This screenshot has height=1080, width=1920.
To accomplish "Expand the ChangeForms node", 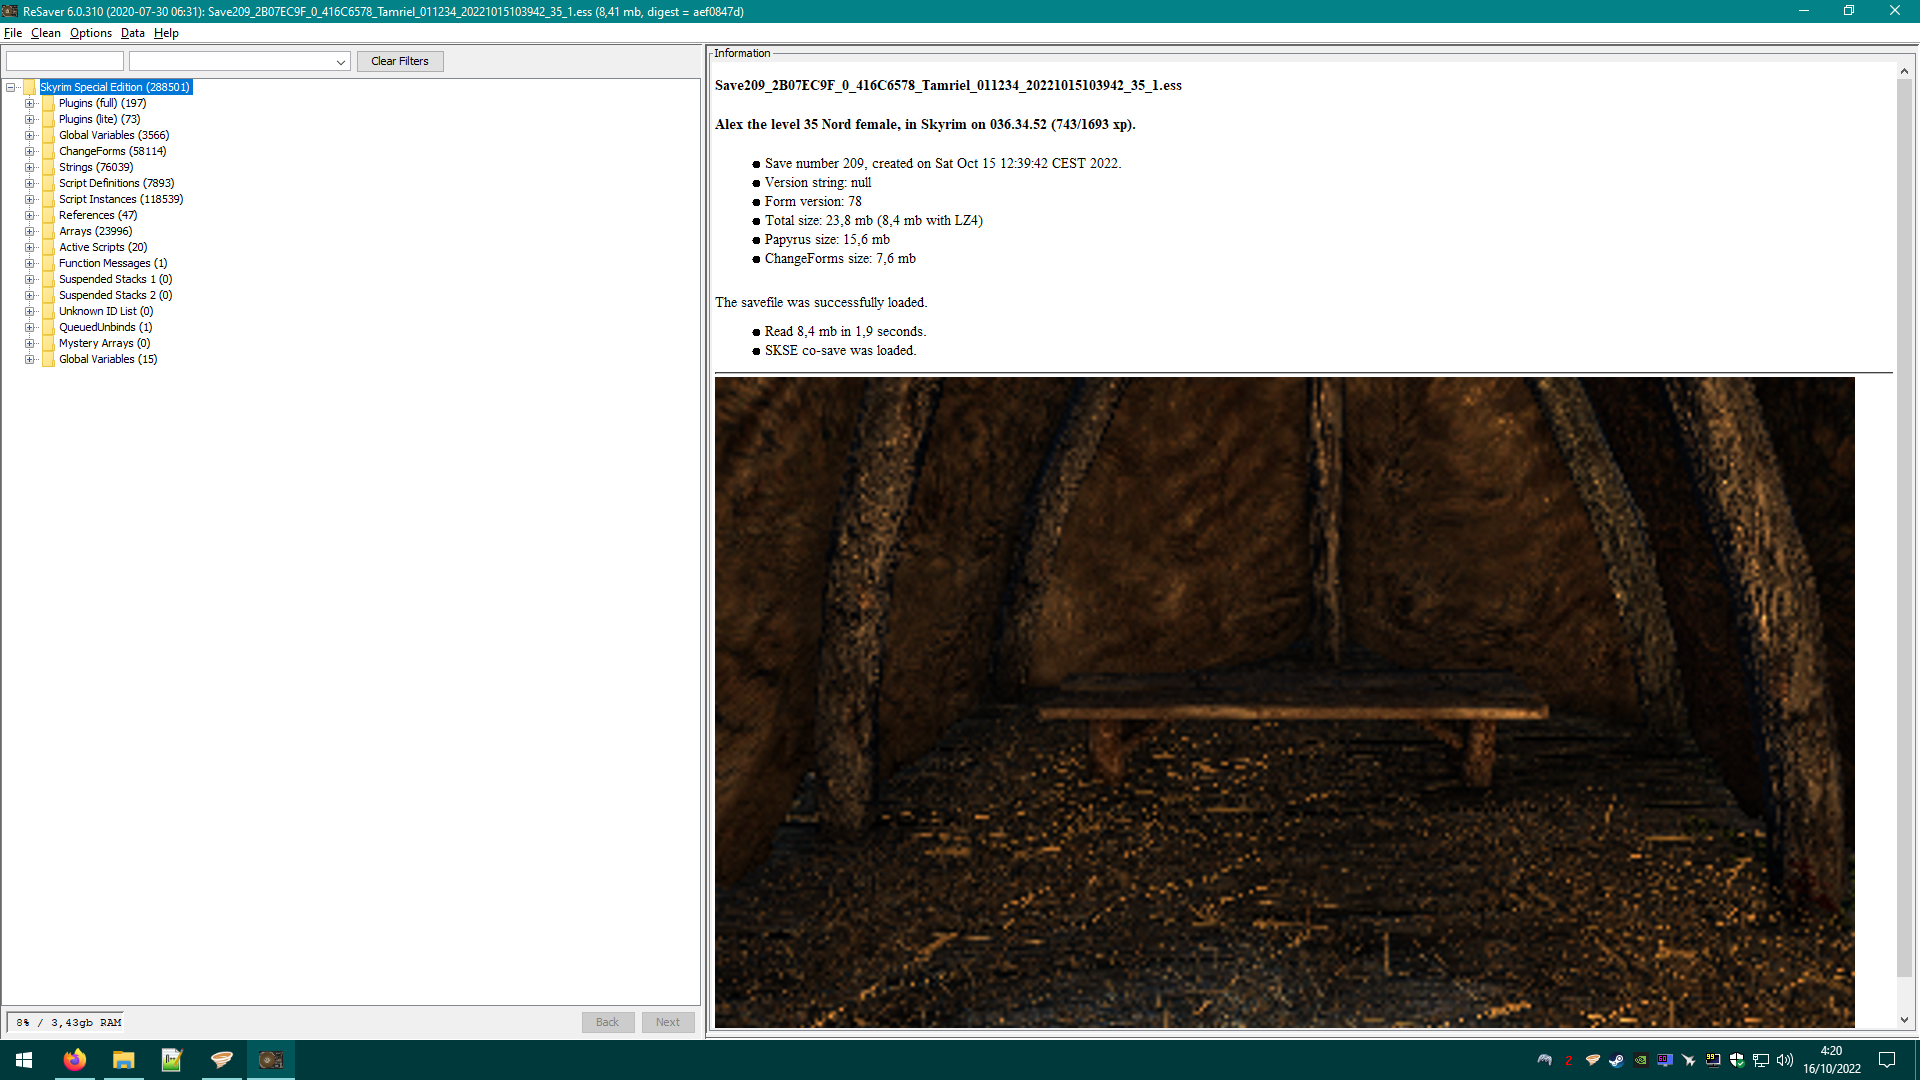I will pos(30,151).
